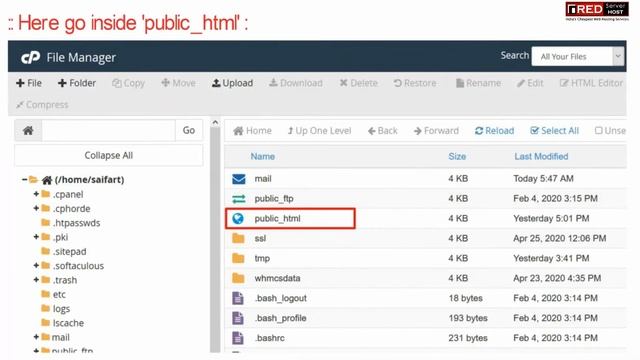The width and height of the screenshot is (640, 360).
Task: Sort files by Name column
Action: [262, 156]
